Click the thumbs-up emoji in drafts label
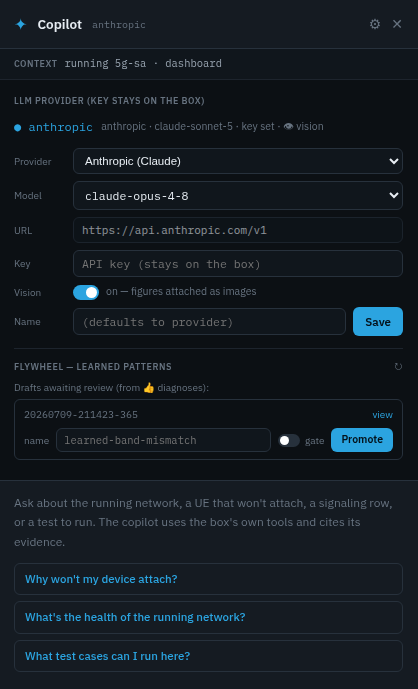Viewport: 418px width, 689px height. tap(149, 388)
